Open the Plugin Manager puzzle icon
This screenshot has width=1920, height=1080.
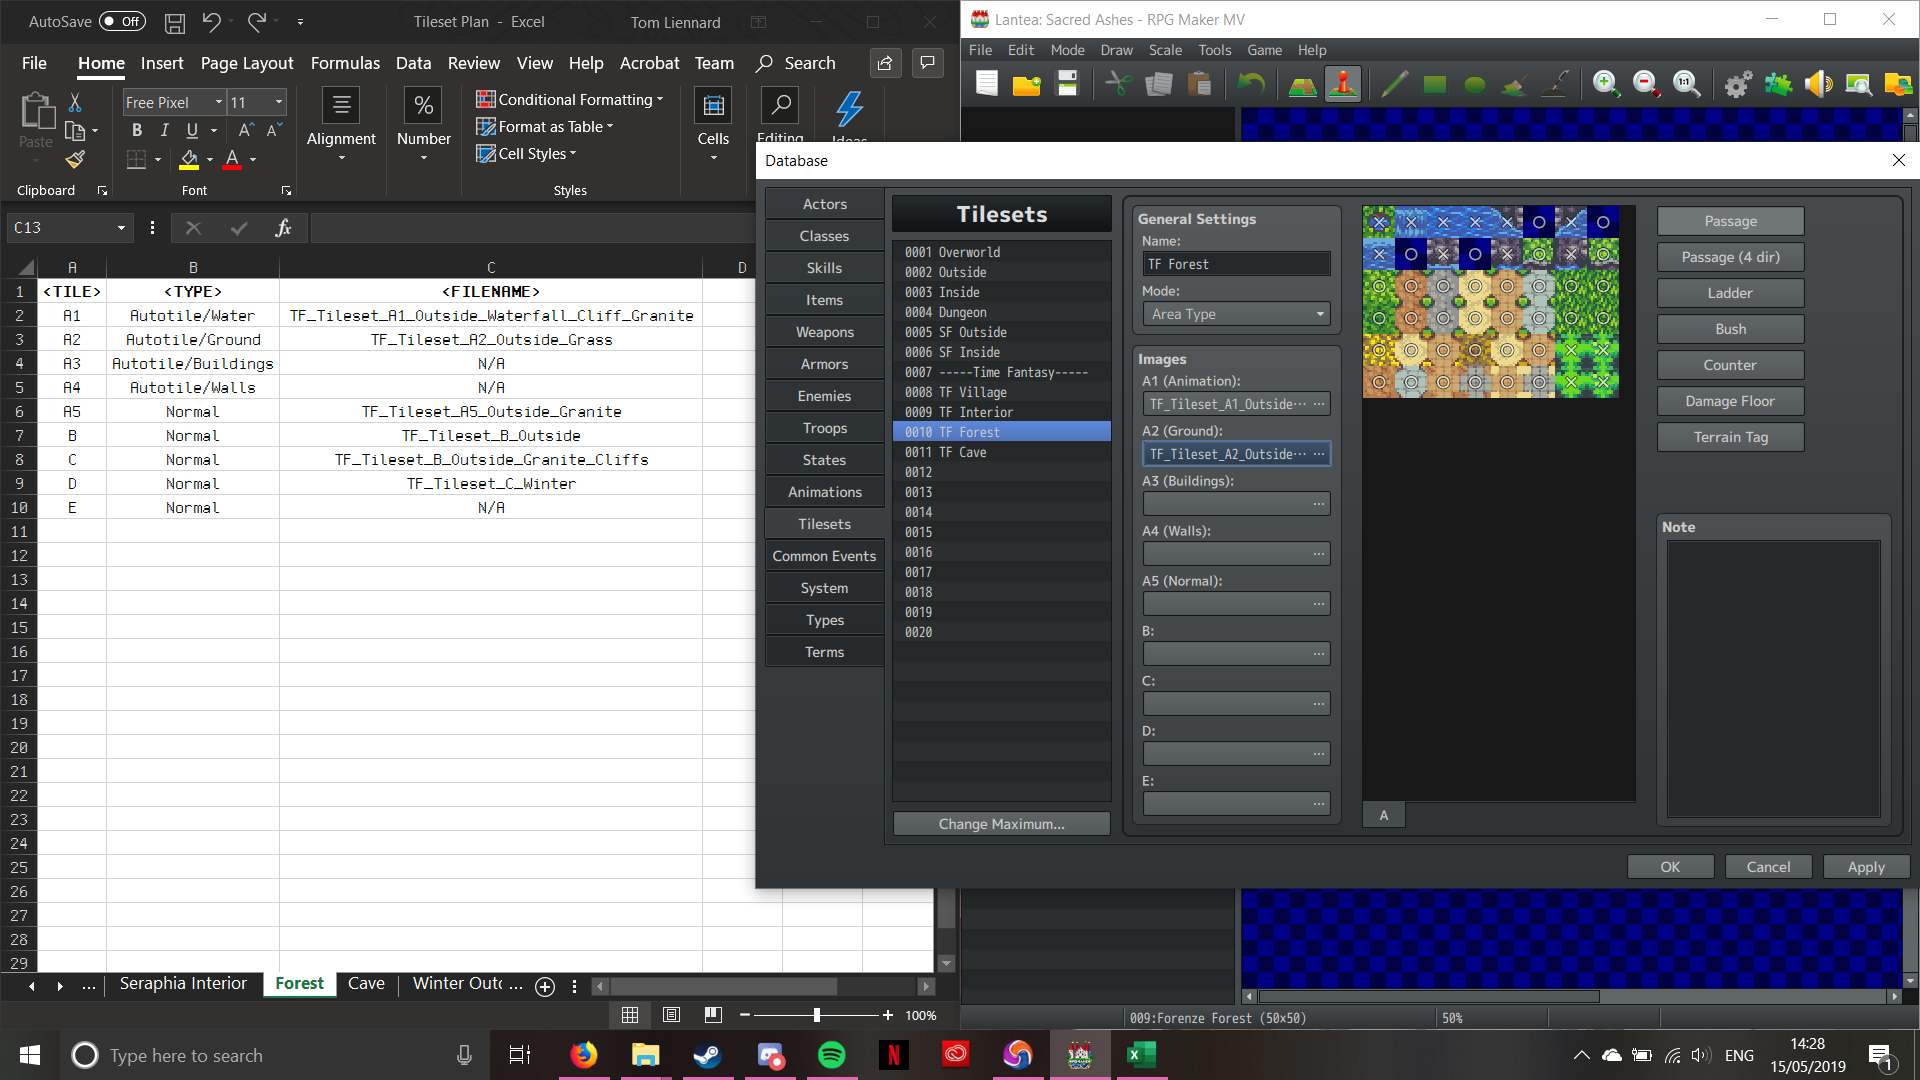pos(1778,85)
